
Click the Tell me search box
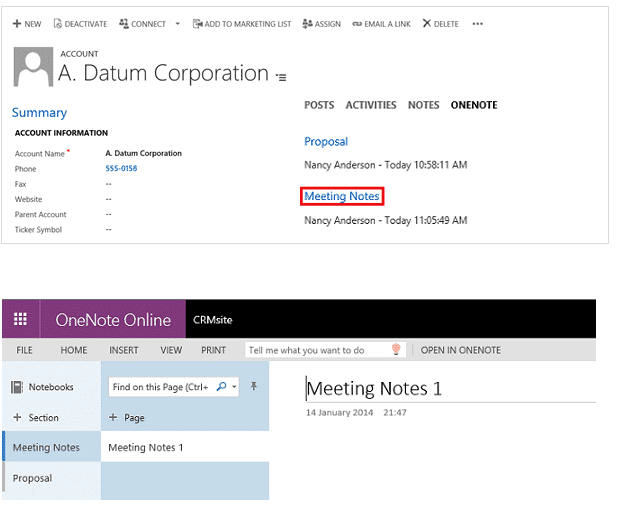pyautogui.click(x=318, y=351)
